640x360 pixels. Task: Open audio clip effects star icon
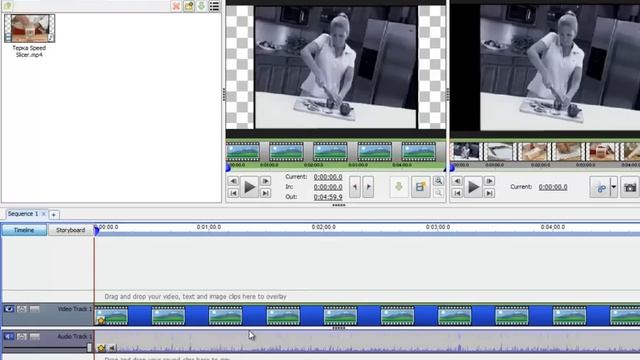101,348
